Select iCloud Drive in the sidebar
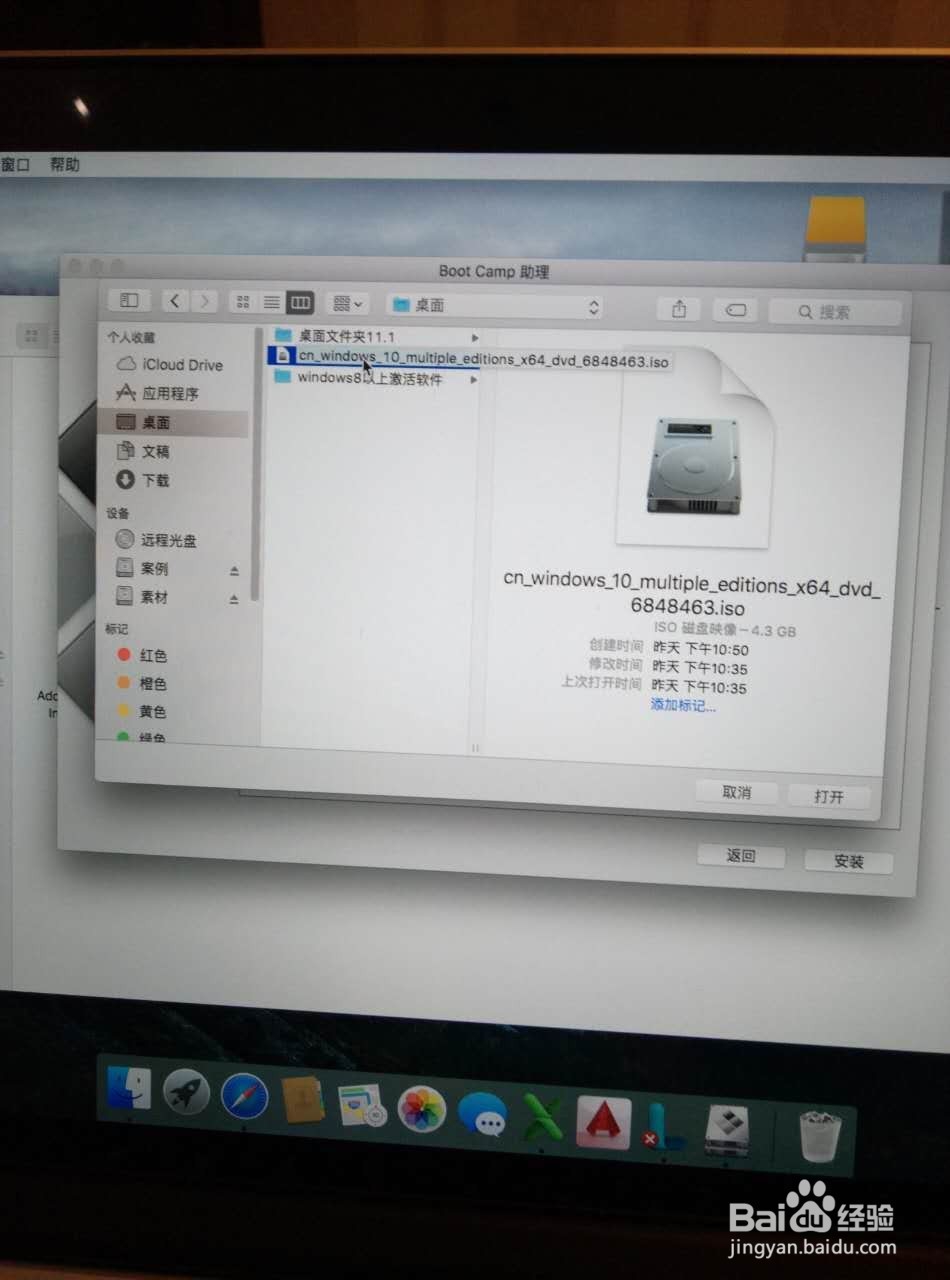 click(x=170, y=365)
